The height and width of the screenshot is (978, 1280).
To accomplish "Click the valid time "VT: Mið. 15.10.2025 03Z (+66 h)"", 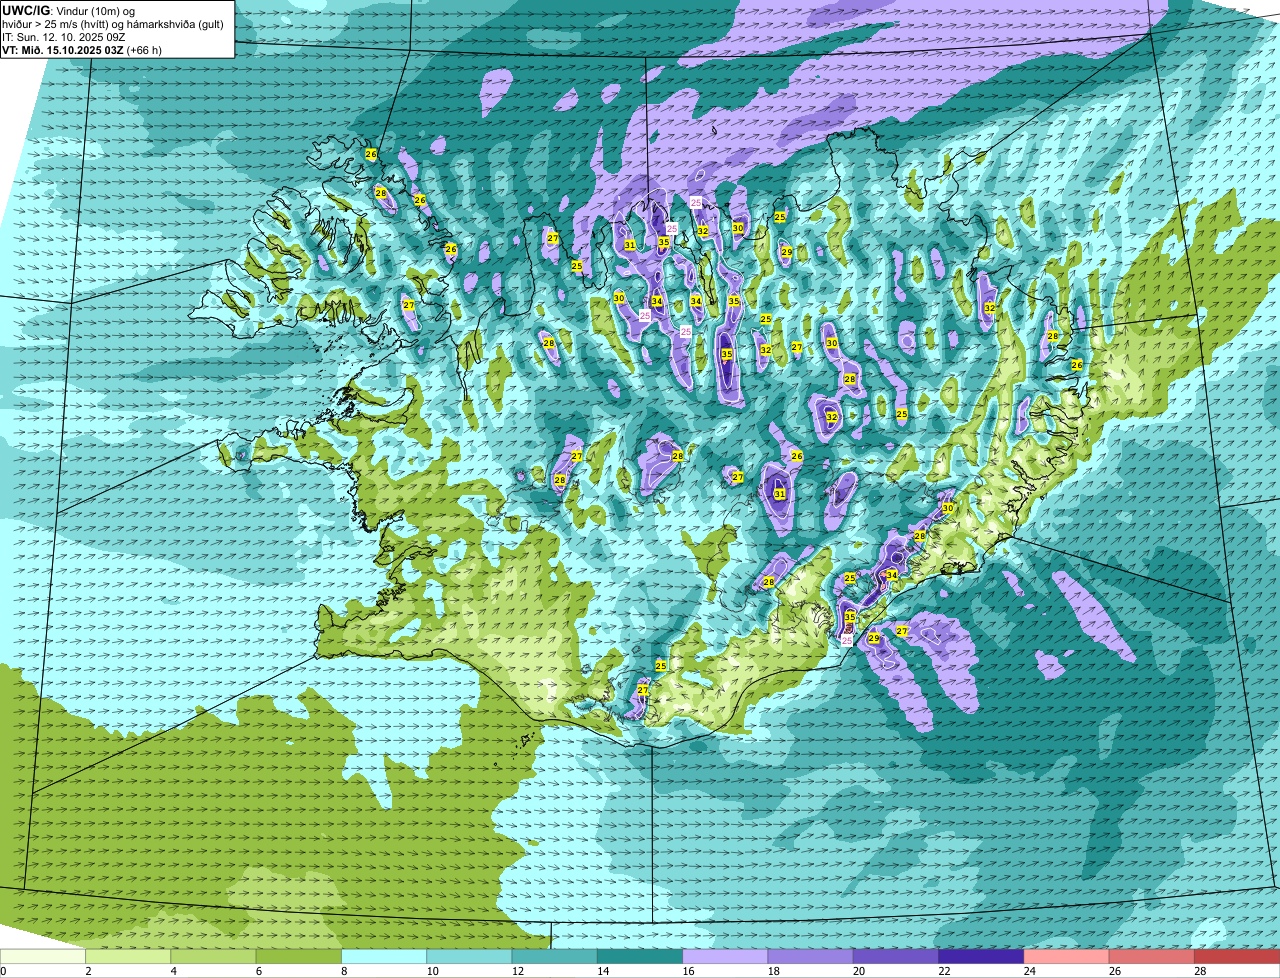I will click(x=82, y=50).
